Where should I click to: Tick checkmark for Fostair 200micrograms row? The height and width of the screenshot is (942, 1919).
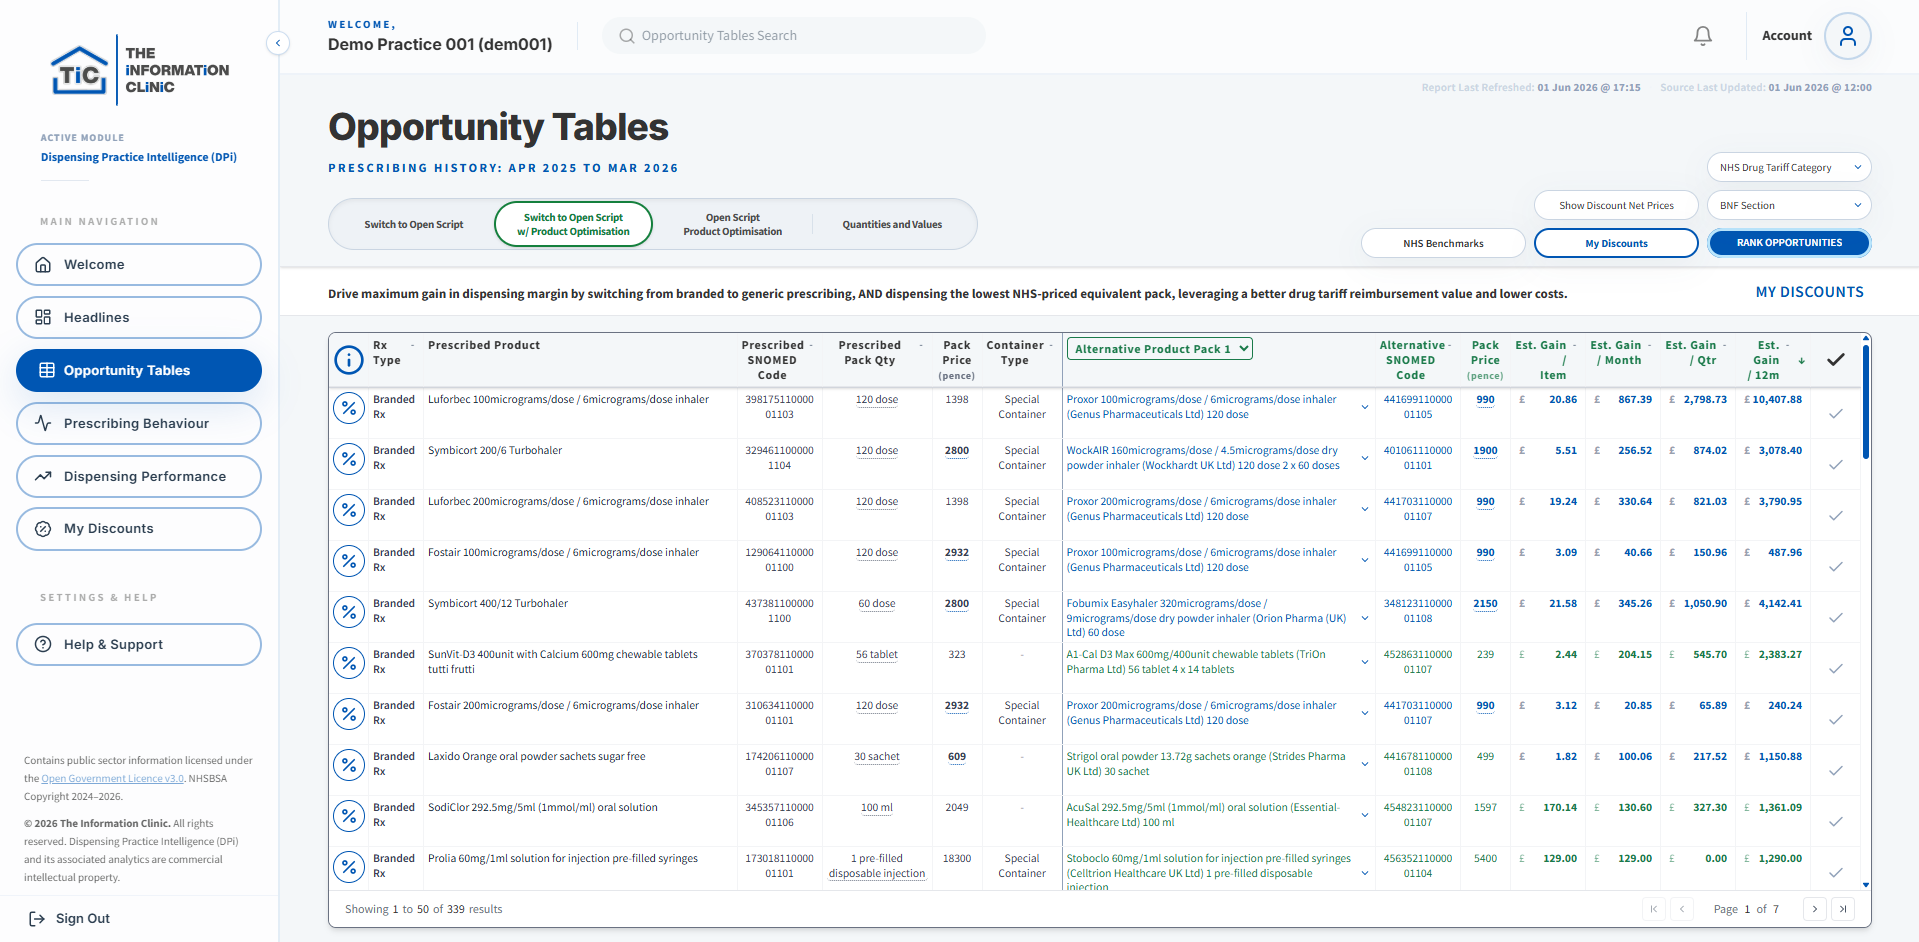(x=1836, y=720)
